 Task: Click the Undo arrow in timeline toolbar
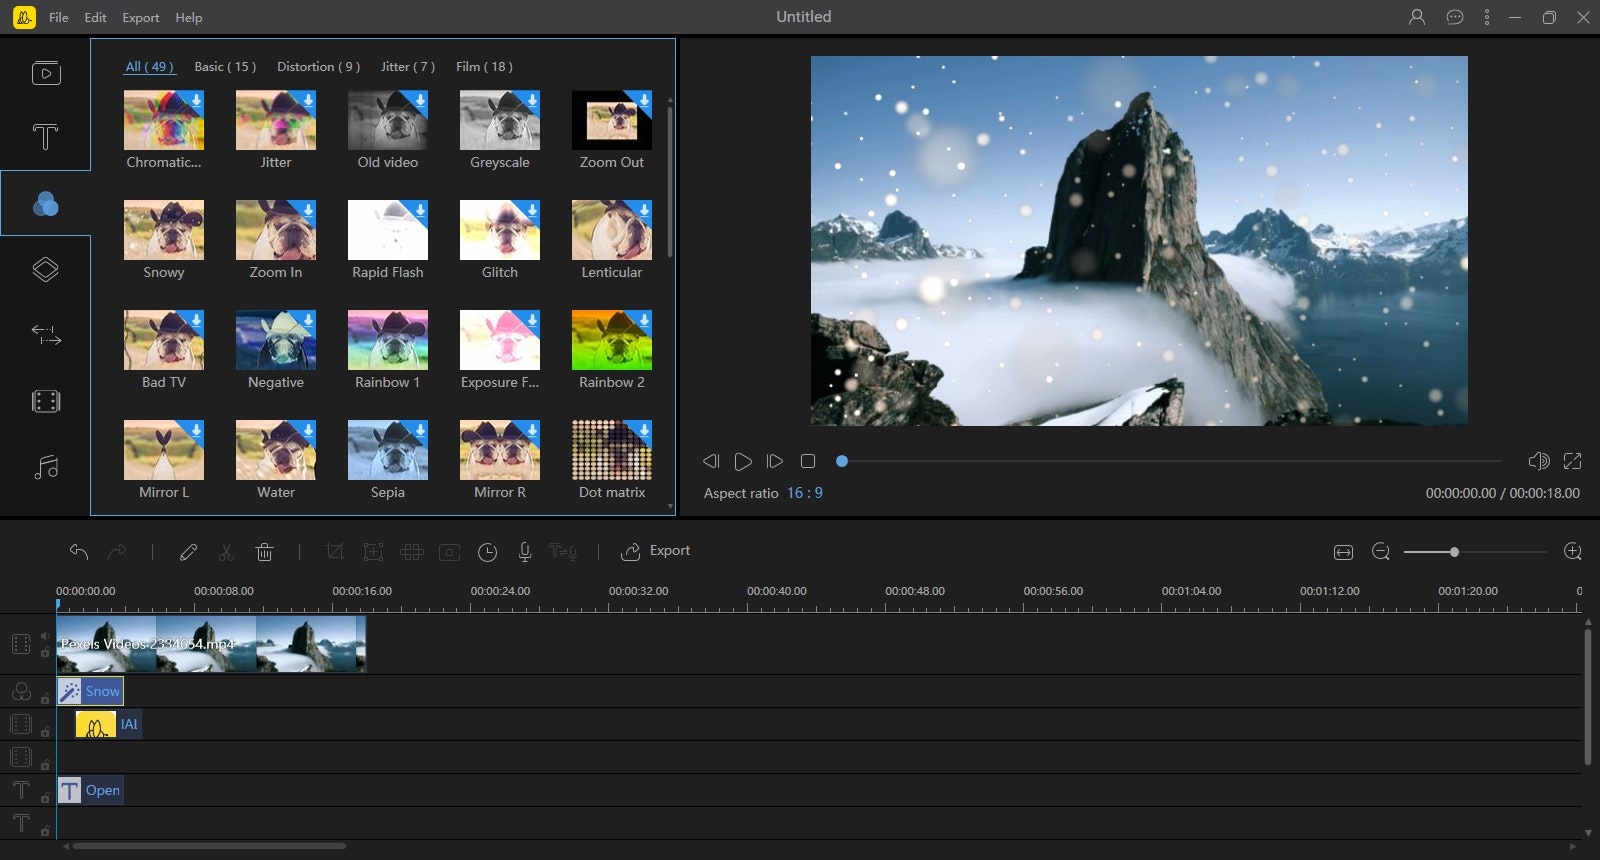[x=79, y=552]
